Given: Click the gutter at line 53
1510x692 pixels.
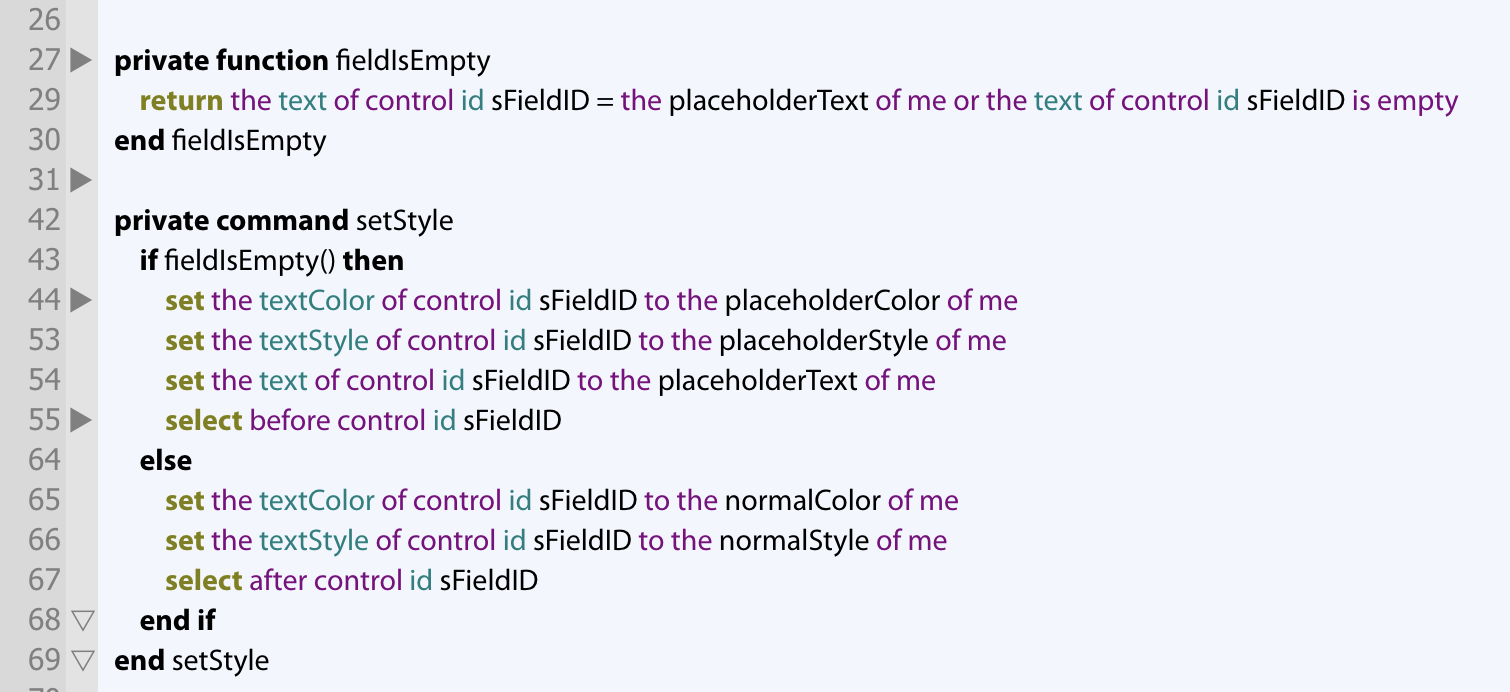Looking at the screenshot, I should point(44,340).
